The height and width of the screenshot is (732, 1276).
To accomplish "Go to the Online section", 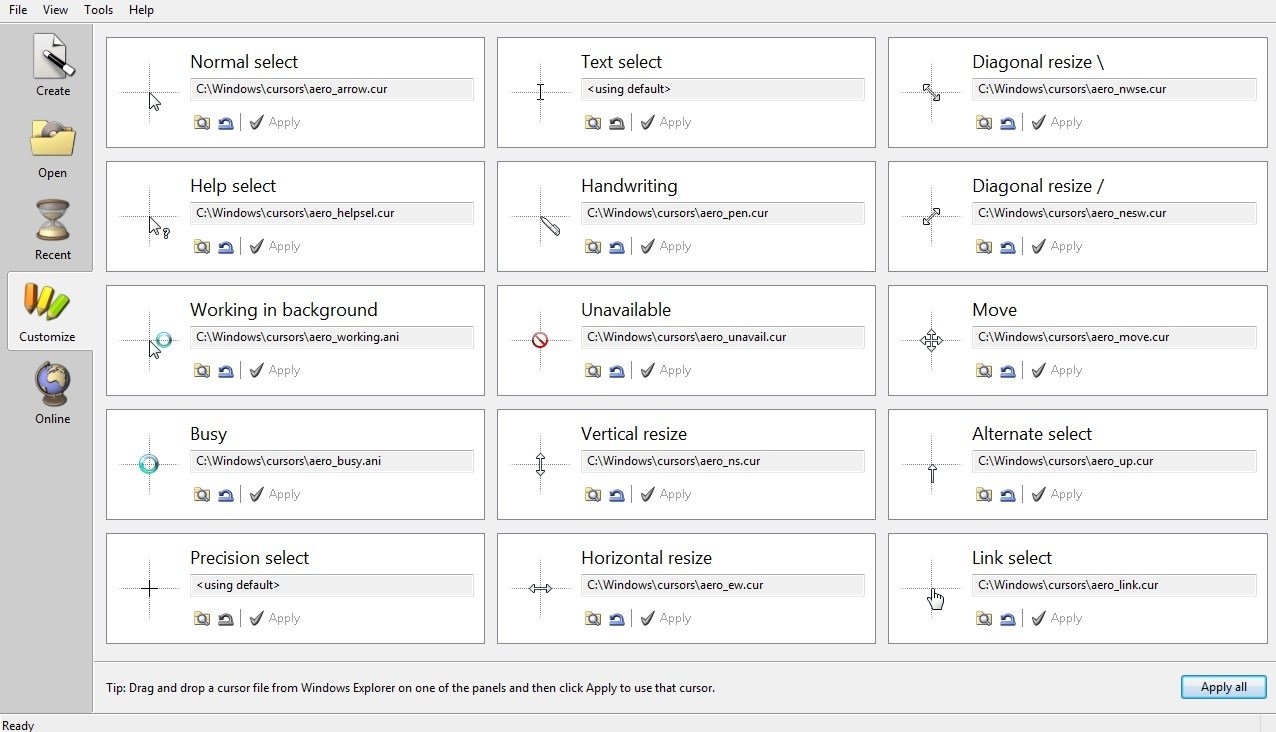I will [53, 393].
